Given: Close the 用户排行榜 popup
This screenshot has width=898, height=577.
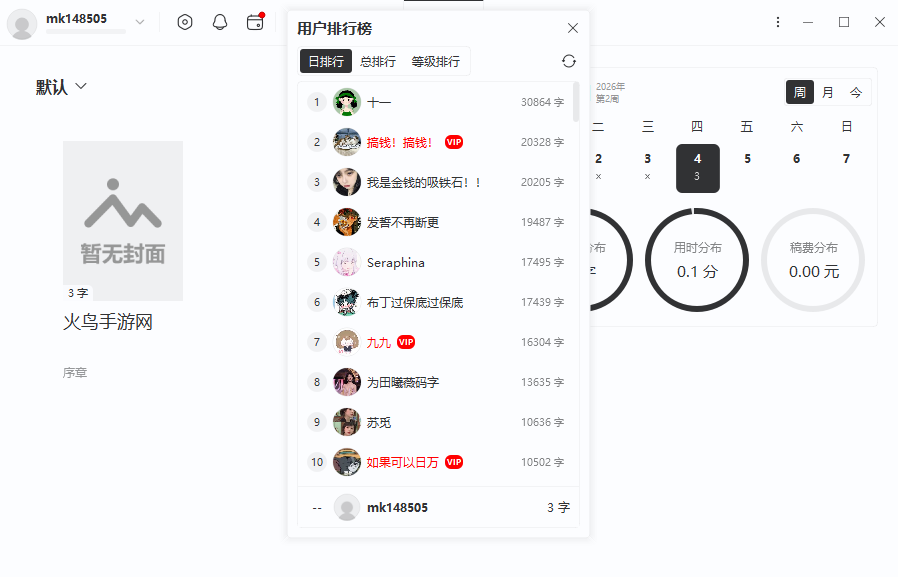Looking at the screenshot, I should tap(573, 28).
